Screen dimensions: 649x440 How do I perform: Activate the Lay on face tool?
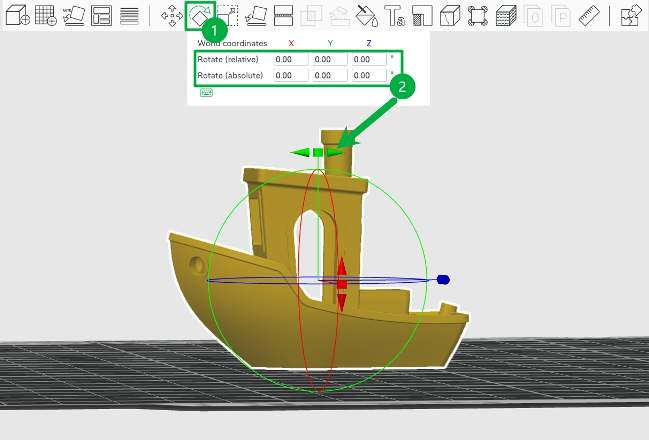tap(256, 15)
